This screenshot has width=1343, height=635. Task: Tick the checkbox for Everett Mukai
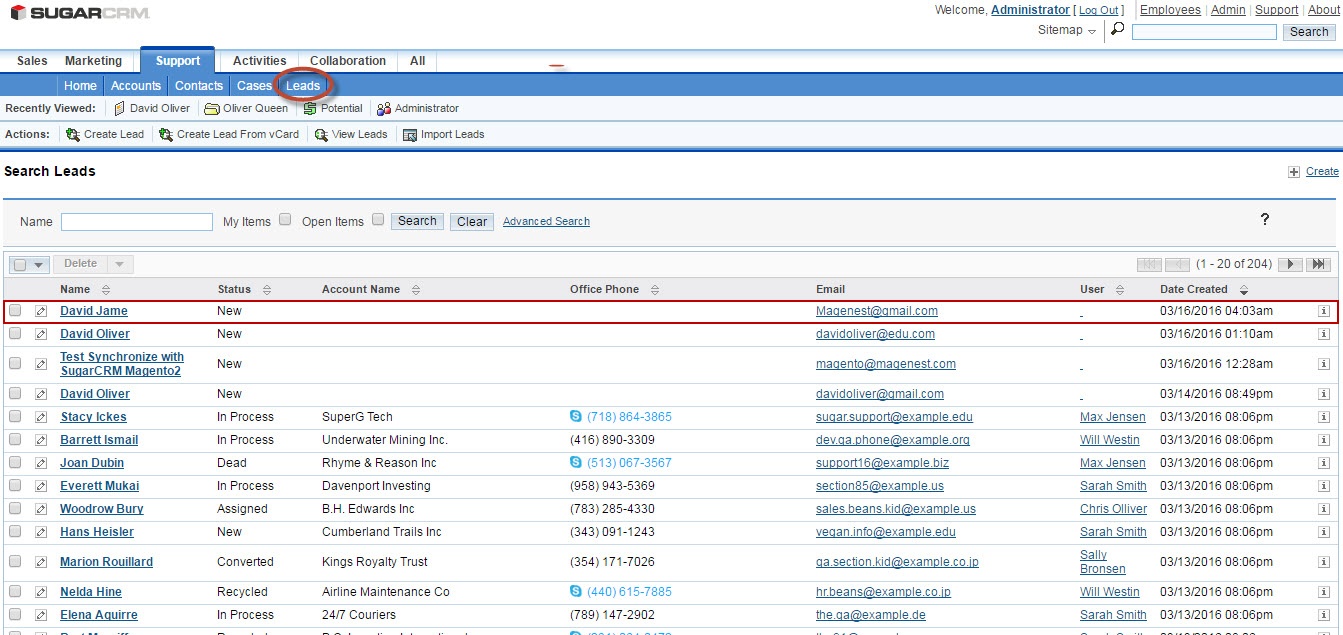pos(15,485)
